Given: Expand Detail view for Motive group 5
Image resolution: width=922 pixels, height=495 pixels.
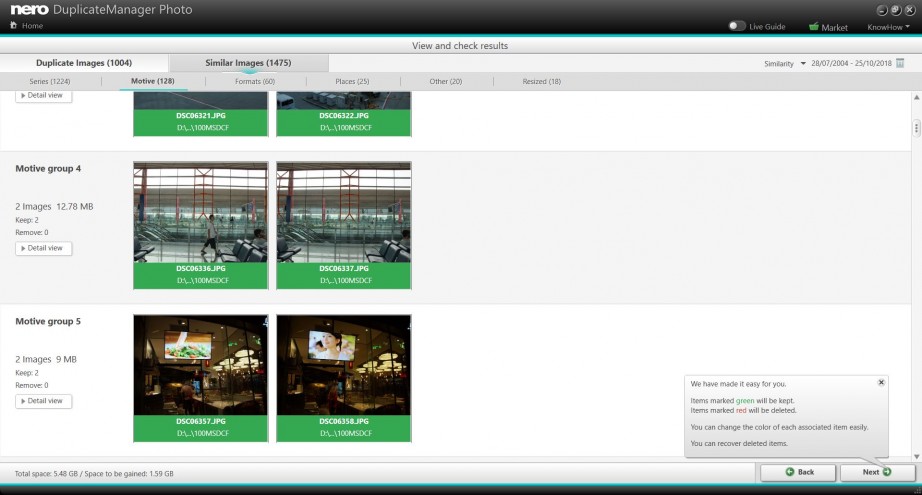Looking at the screenshot, I should point(44,401).
